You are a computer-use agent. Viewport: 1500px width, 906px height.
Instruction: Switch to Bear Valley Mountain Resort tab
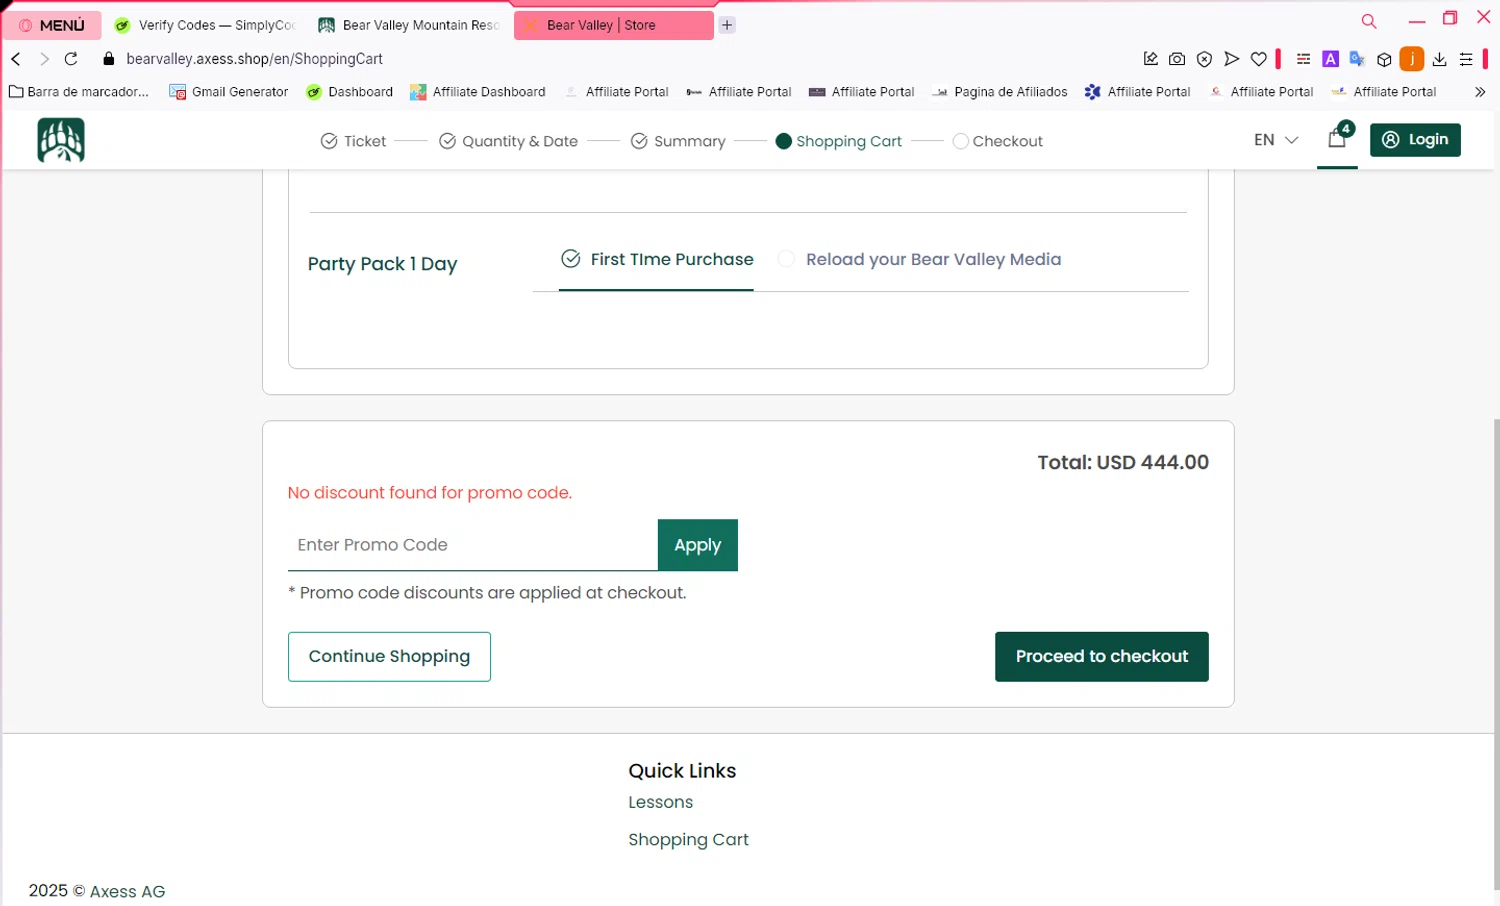408,25
